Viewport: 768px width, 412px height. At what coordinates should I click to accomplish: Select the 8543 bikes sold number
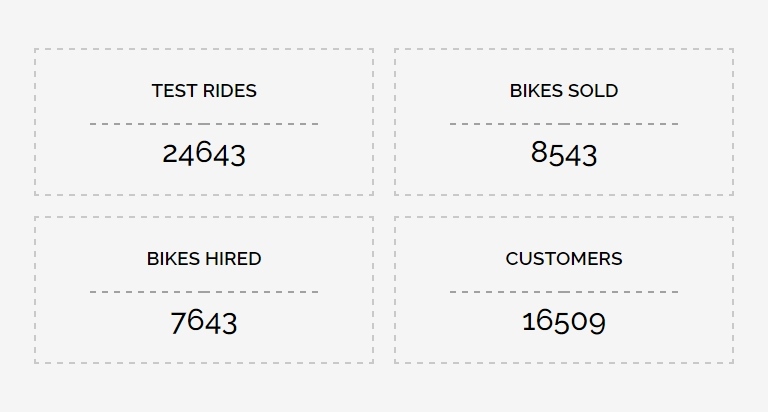pos(564,153)
